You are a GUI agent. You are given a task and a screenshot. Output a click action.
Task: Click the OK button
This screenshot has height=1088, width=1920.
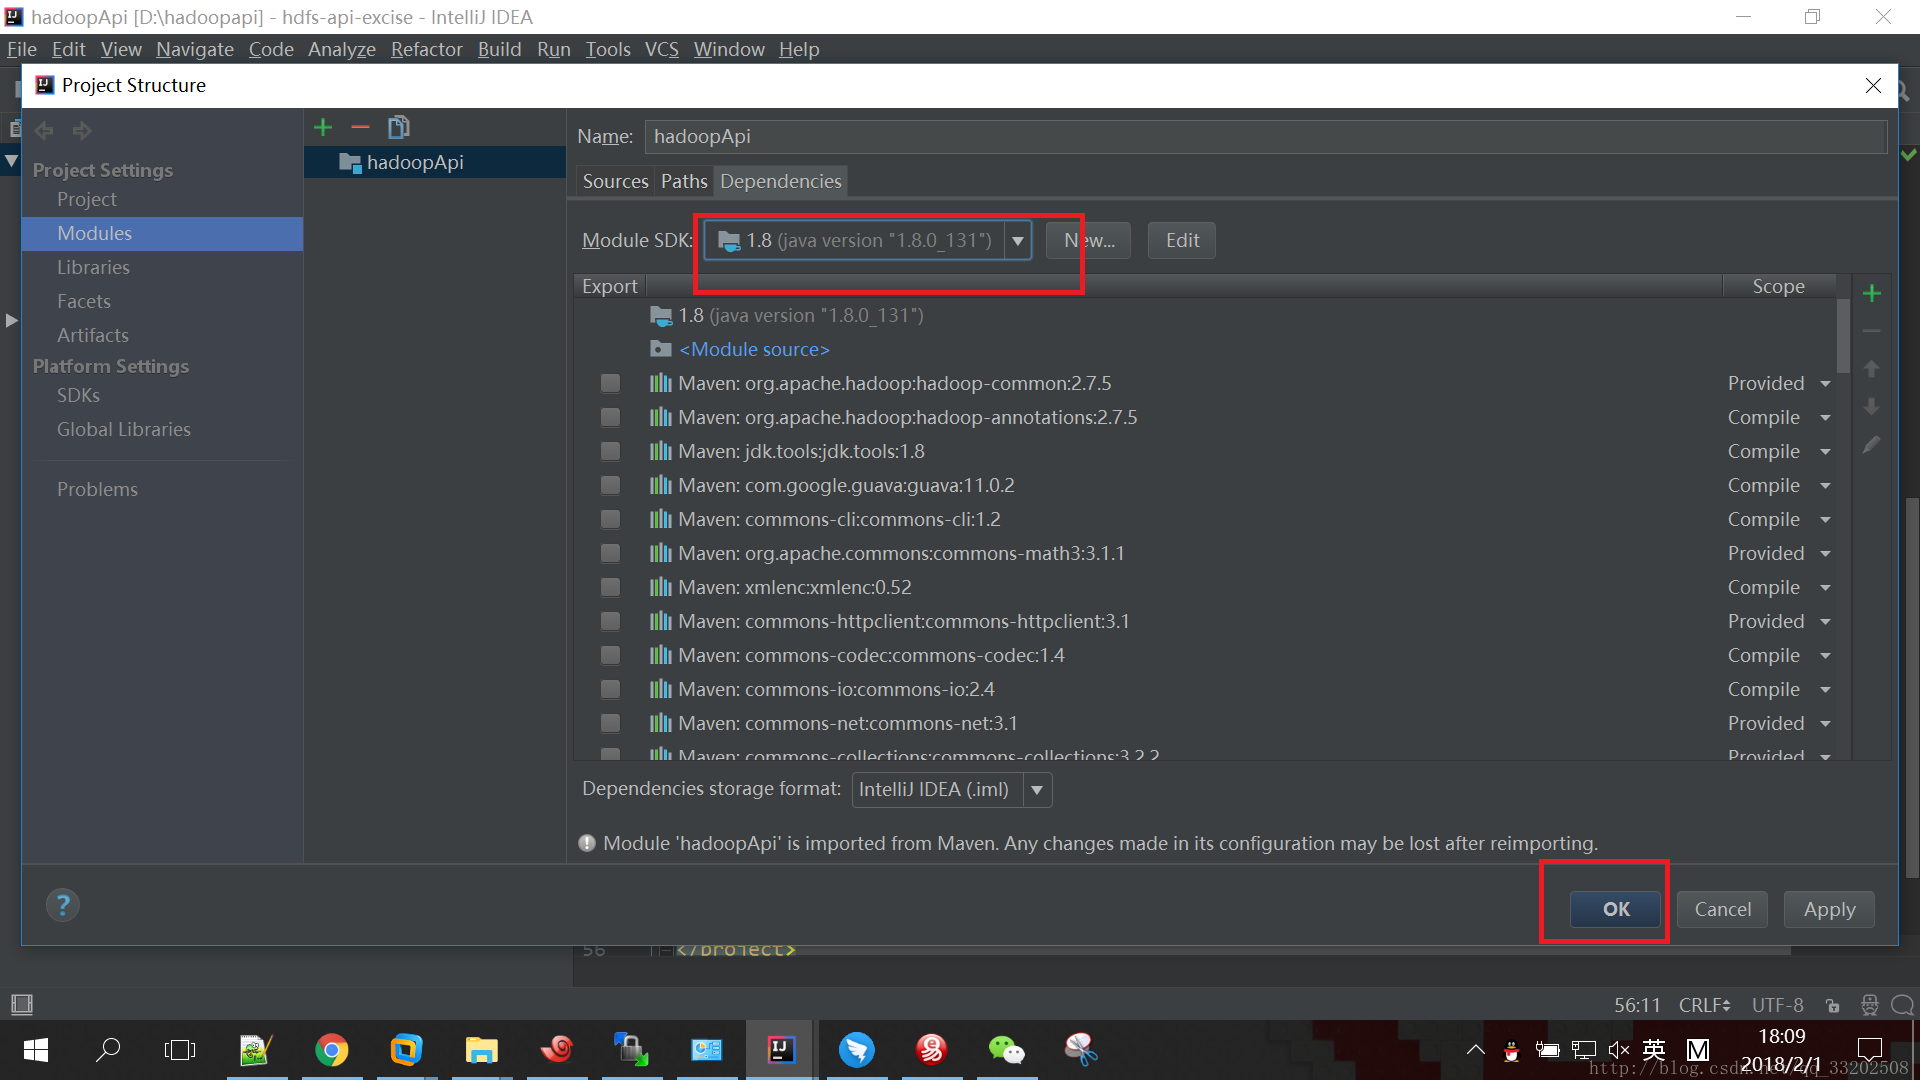click(1615, 910)
